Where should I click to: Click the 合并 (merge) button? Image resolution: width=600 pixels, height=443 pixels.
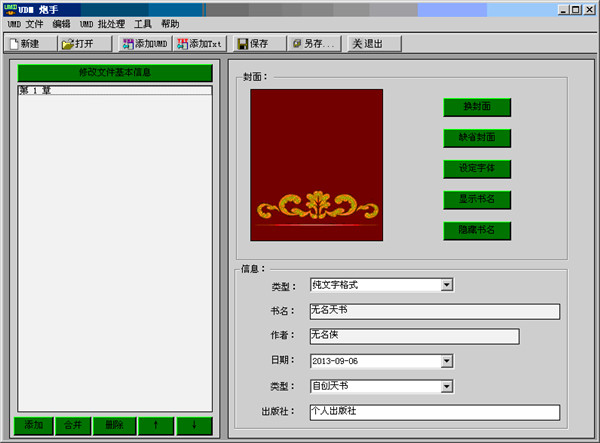pos(73,426)
